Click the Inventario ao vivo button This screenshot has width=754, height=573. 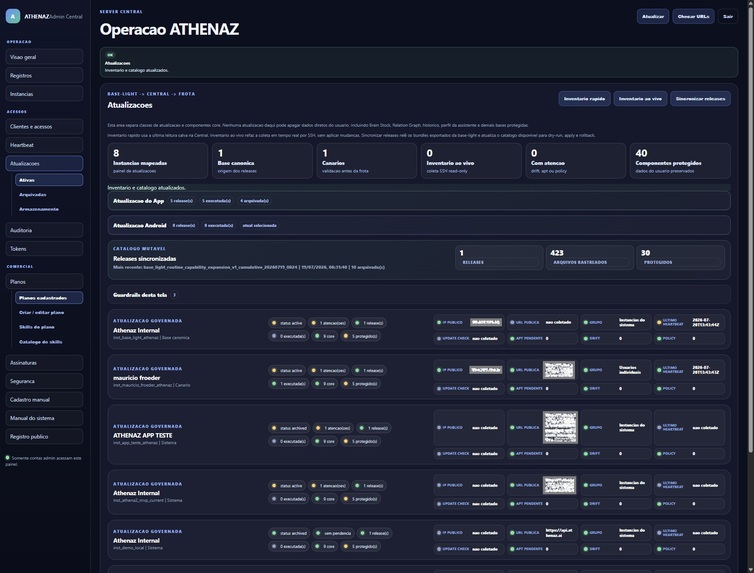coord(640,99)
